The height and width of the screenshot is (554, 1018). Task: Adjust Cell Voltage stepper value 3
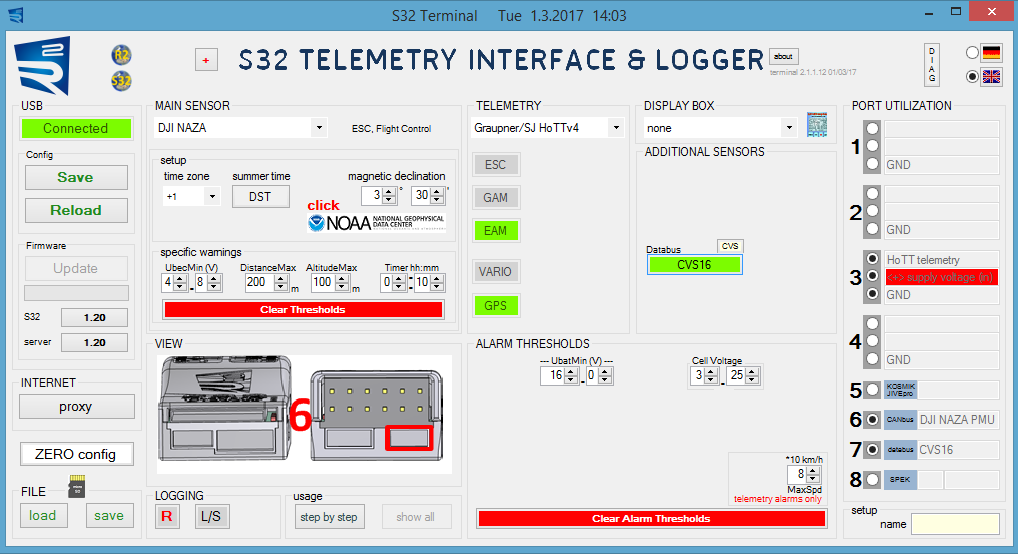[x=711, y=375]
